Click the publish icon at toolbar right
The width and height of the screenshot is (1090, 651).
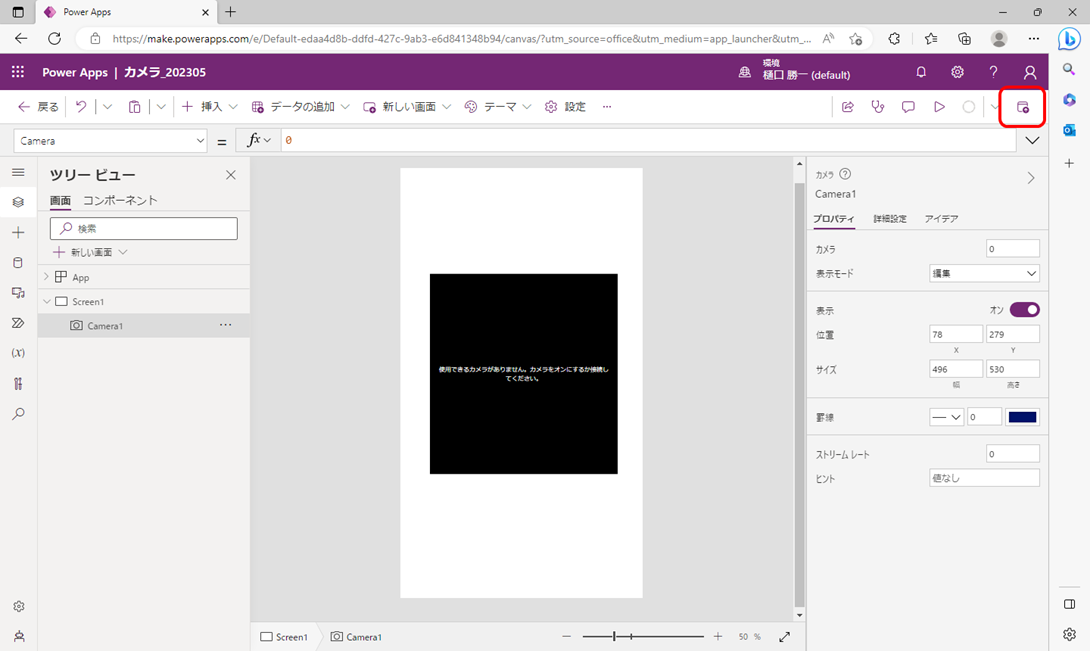click(1023, 106)
